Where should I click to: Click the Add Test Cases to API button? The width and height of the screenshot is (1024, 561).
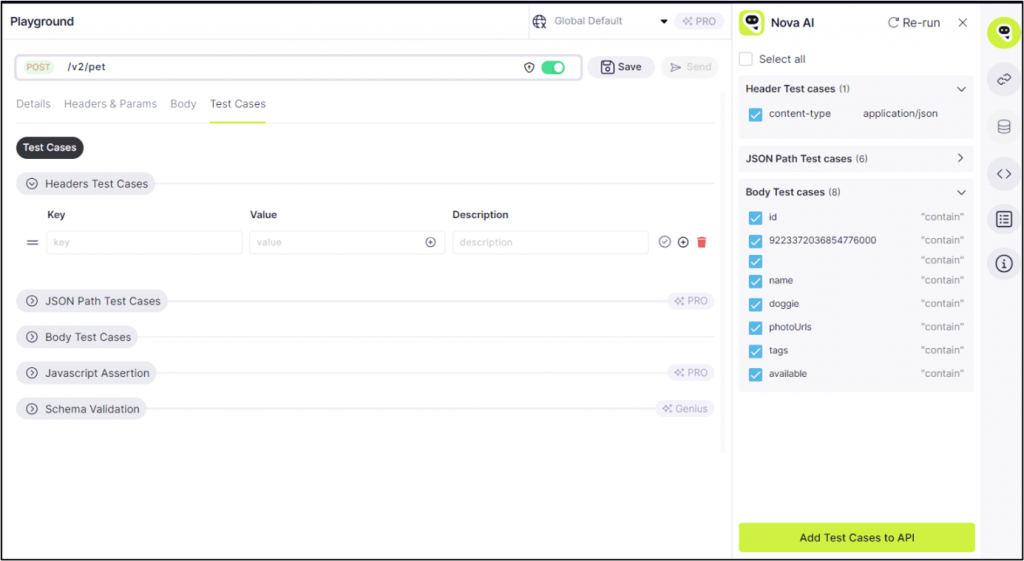(856, 537)
